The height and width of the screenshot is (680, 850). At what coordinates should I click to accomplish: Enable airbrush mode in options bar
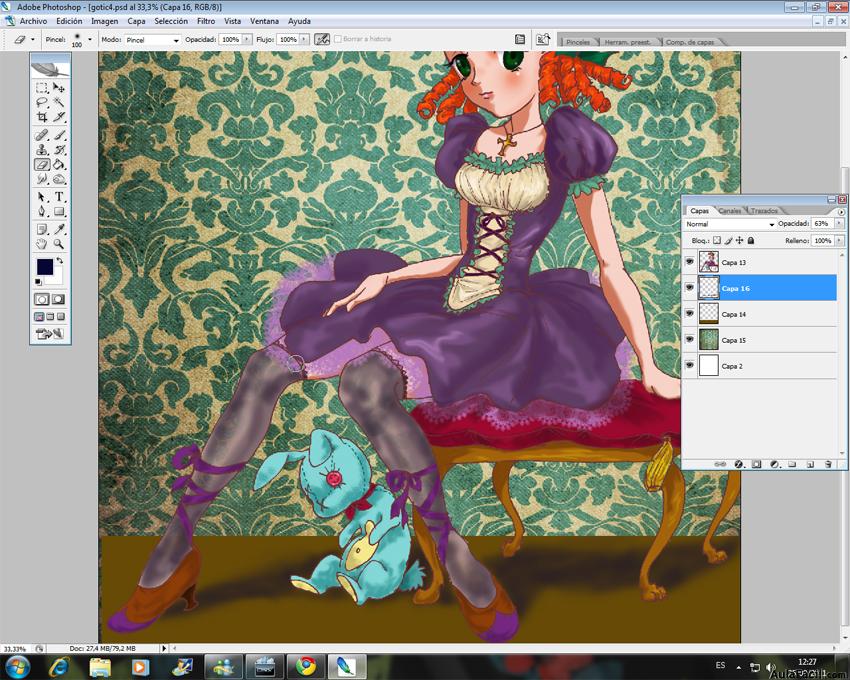322,39
